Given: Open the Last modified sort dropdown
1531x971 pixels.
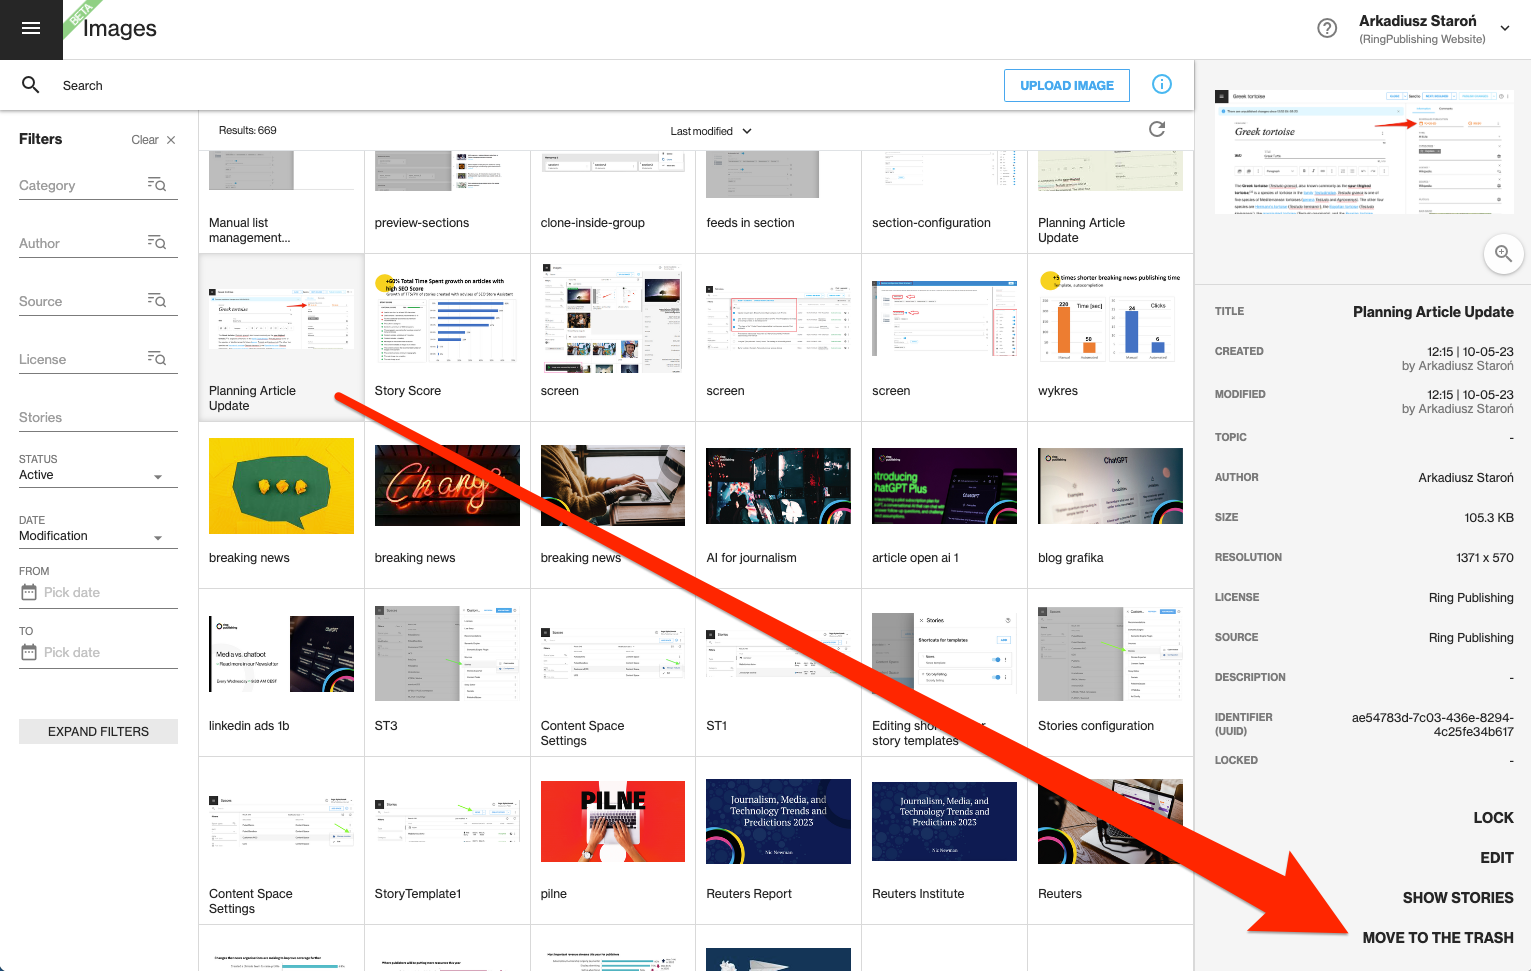Looking at the screenshot, I should point(711,131).
